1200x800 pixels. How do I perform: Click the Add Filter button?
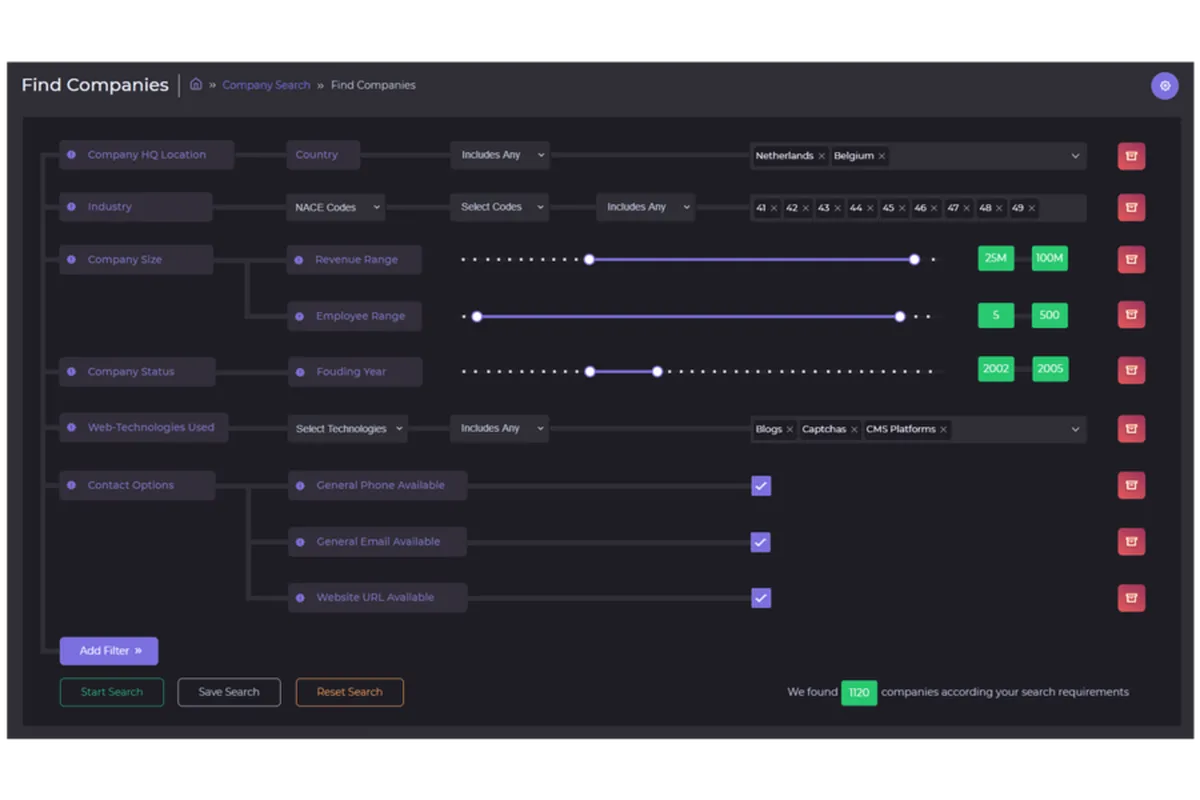(109, 651)
